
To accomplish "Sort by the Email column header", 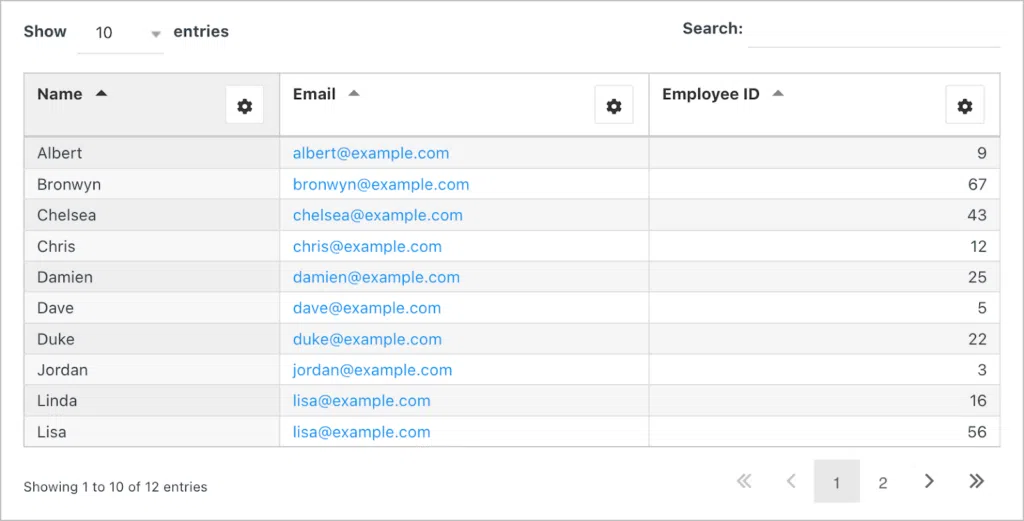I will point(314,94).
